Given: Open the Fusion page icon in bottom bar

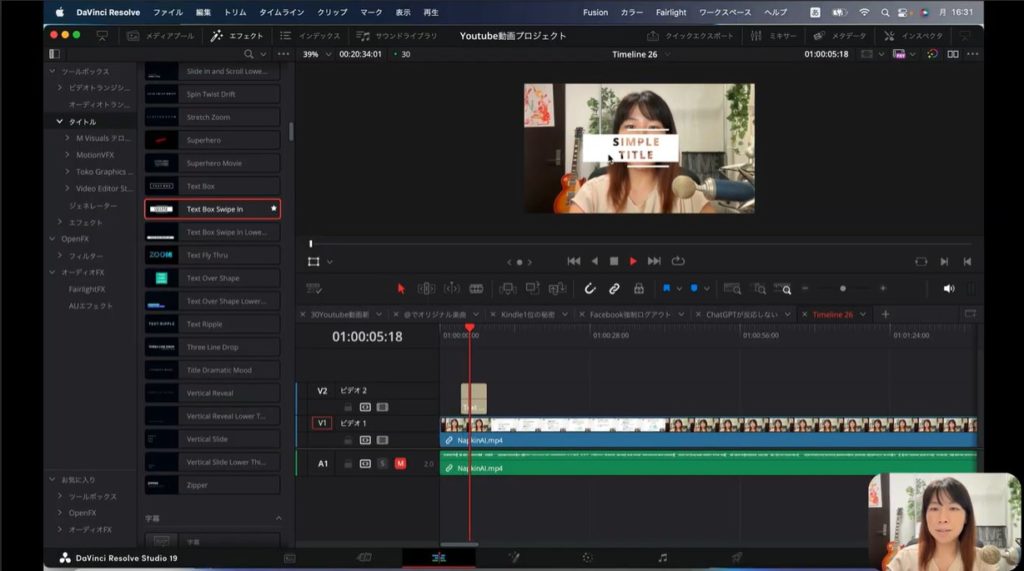Looking at the screenshot, I should pos(514,557).
